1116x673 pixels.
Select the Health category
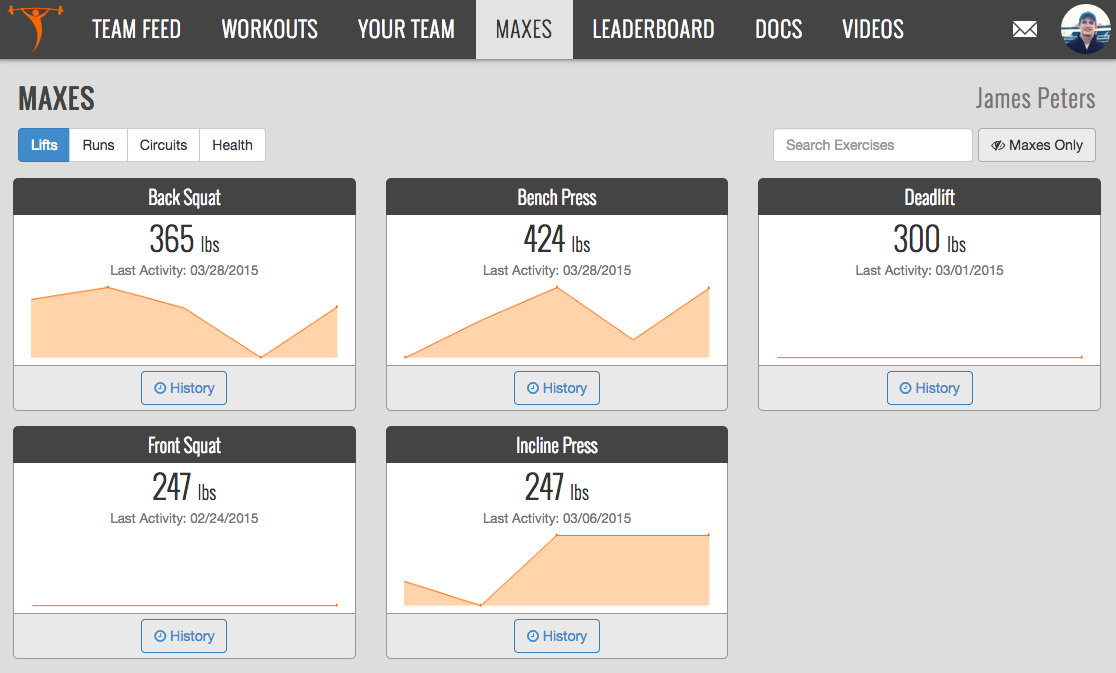pos(232,145)
